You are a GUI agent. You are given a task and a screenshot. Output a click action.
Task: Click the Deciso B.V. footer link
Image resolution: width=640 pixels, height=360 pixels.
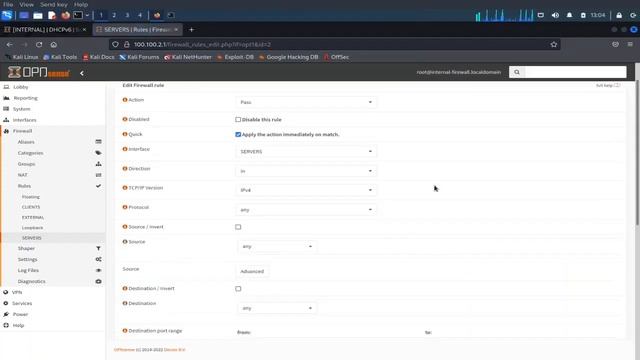click(x=174, y=350)
